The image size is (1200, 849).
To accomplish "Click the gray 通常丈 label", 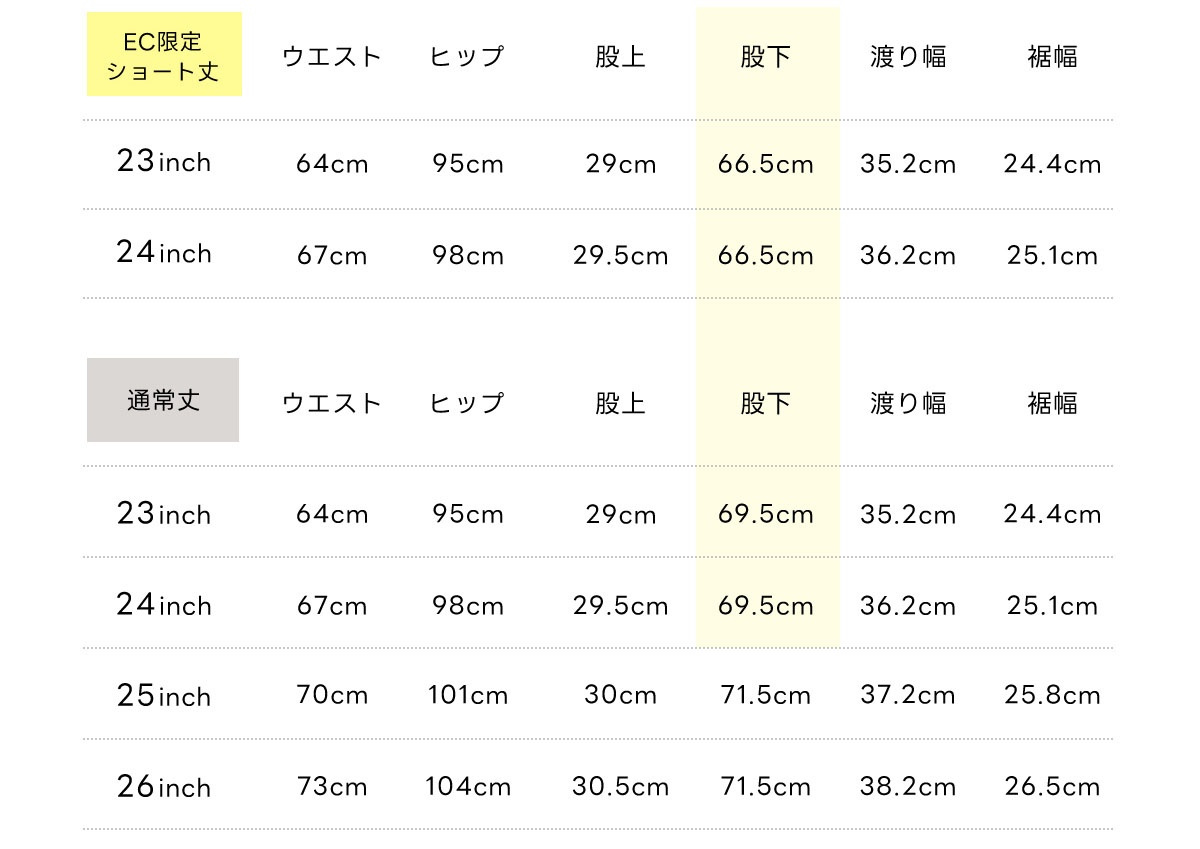I will tap(163, 400).
